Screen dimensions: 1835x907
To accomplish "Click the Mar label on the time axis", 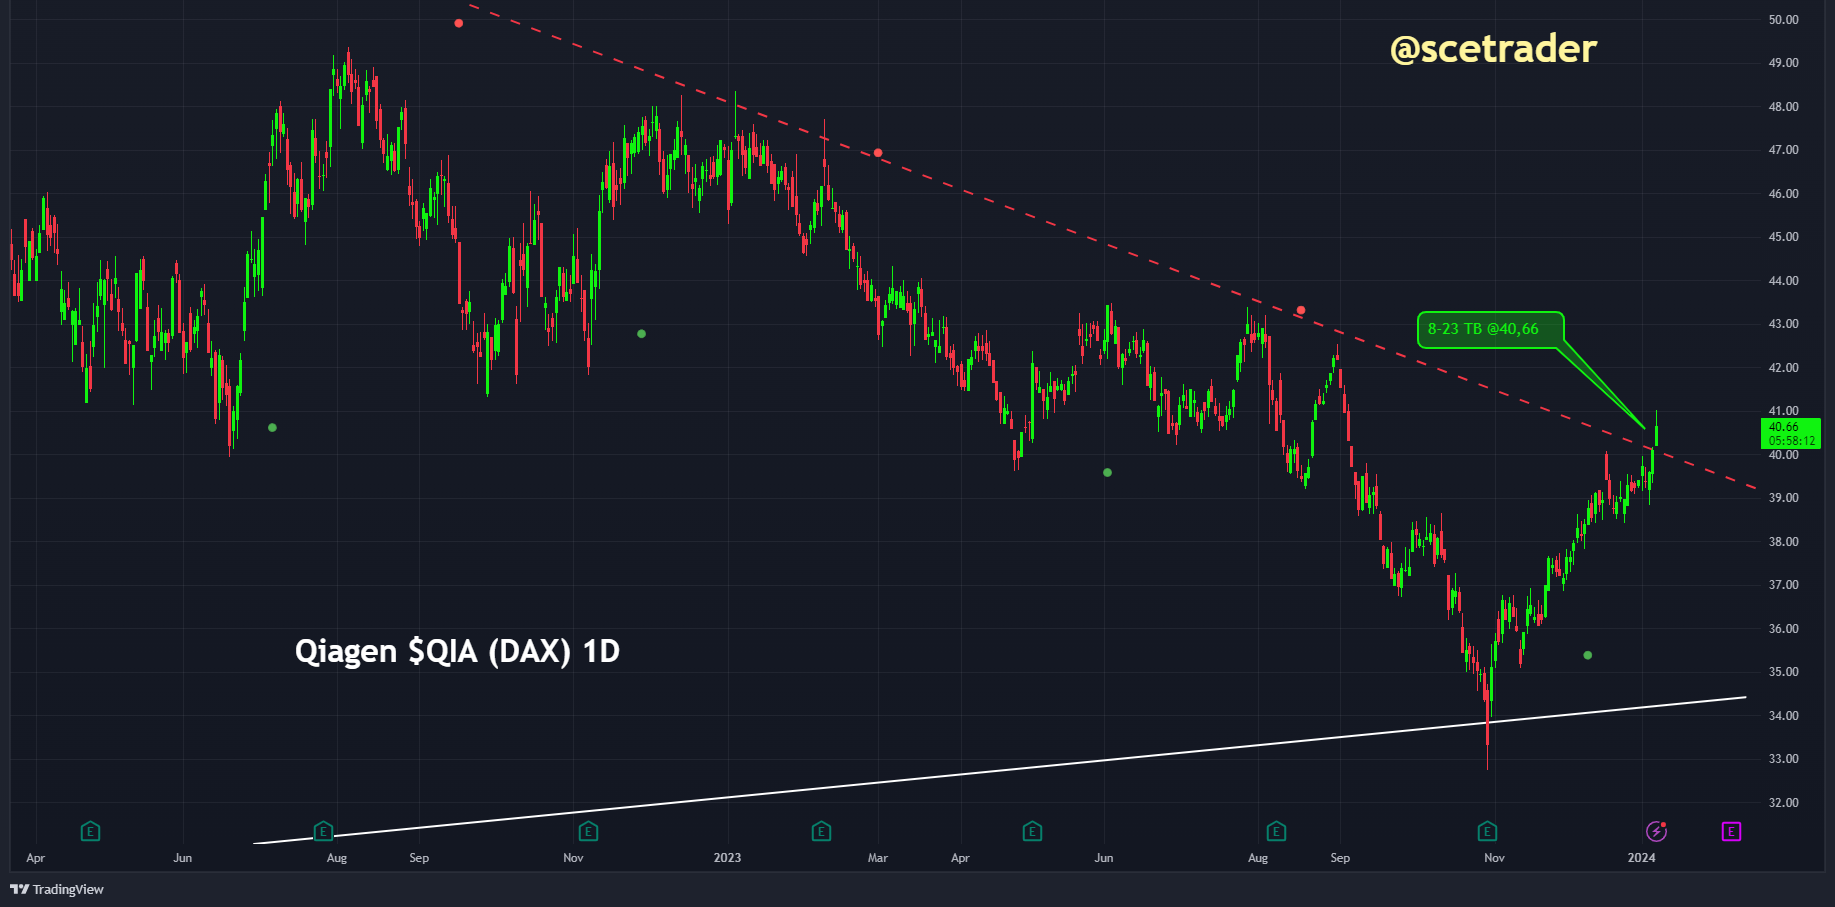I will click(x=878, y=858).
